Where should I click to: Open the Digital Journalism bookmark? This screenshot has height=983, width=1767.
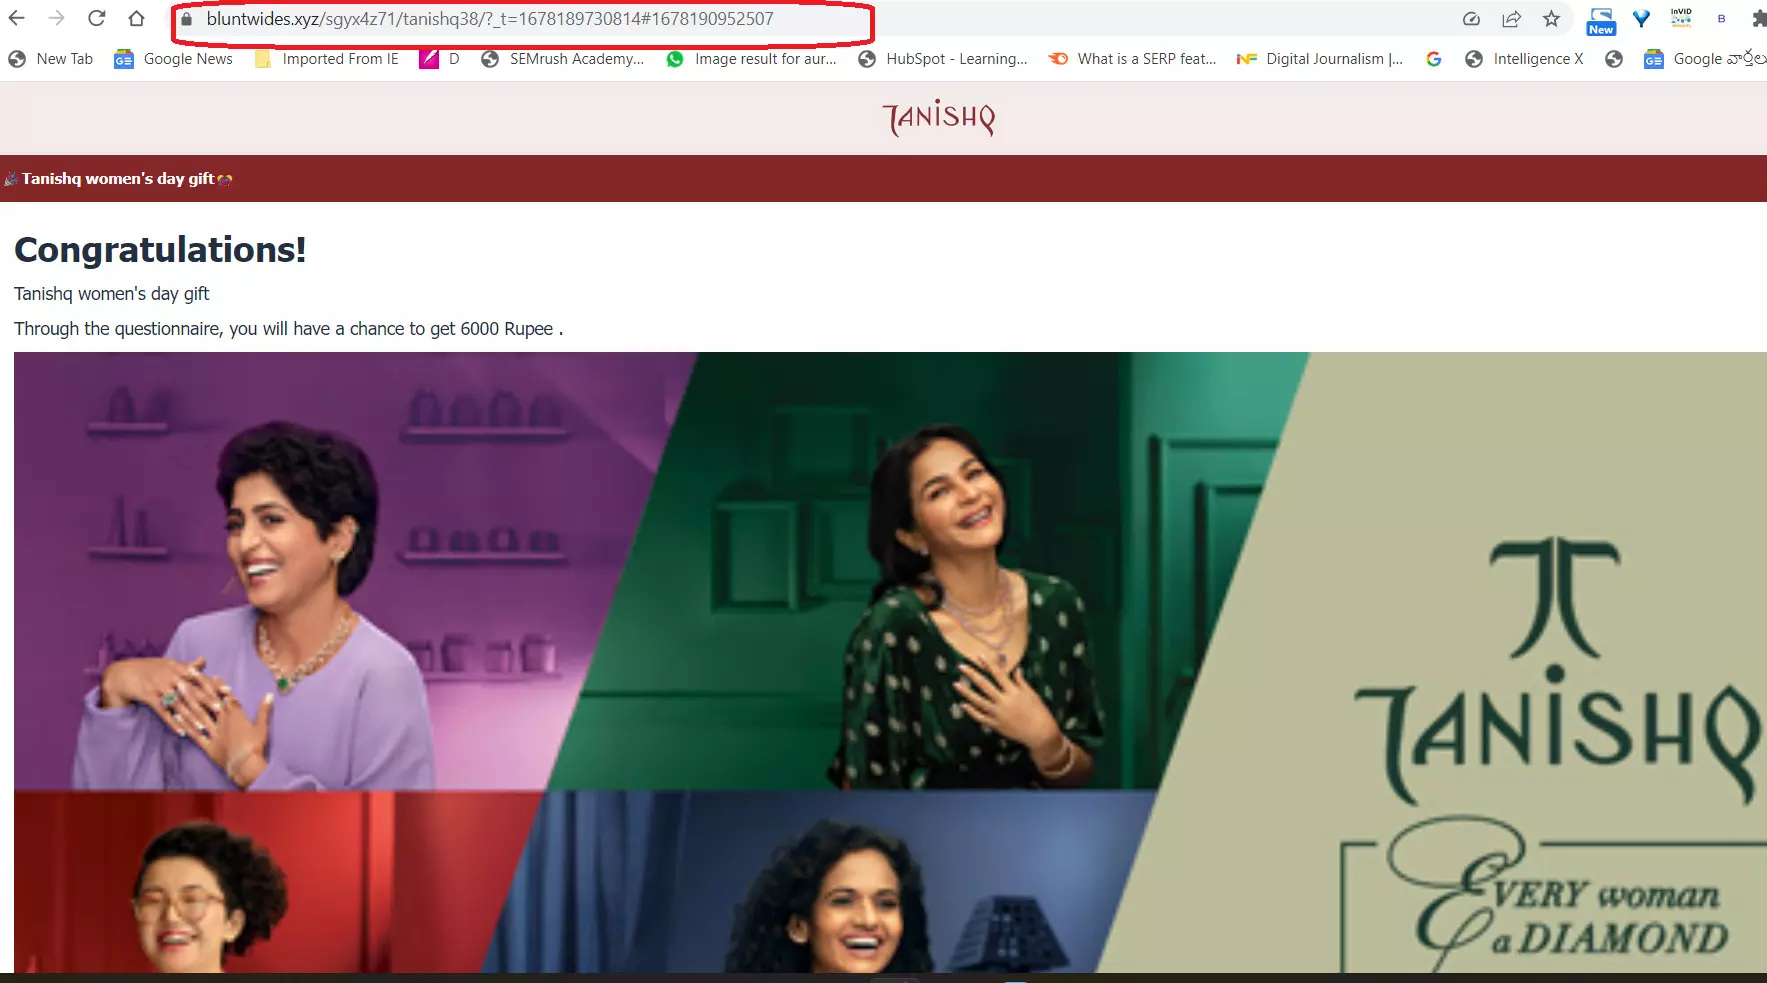pos(1320,59)
